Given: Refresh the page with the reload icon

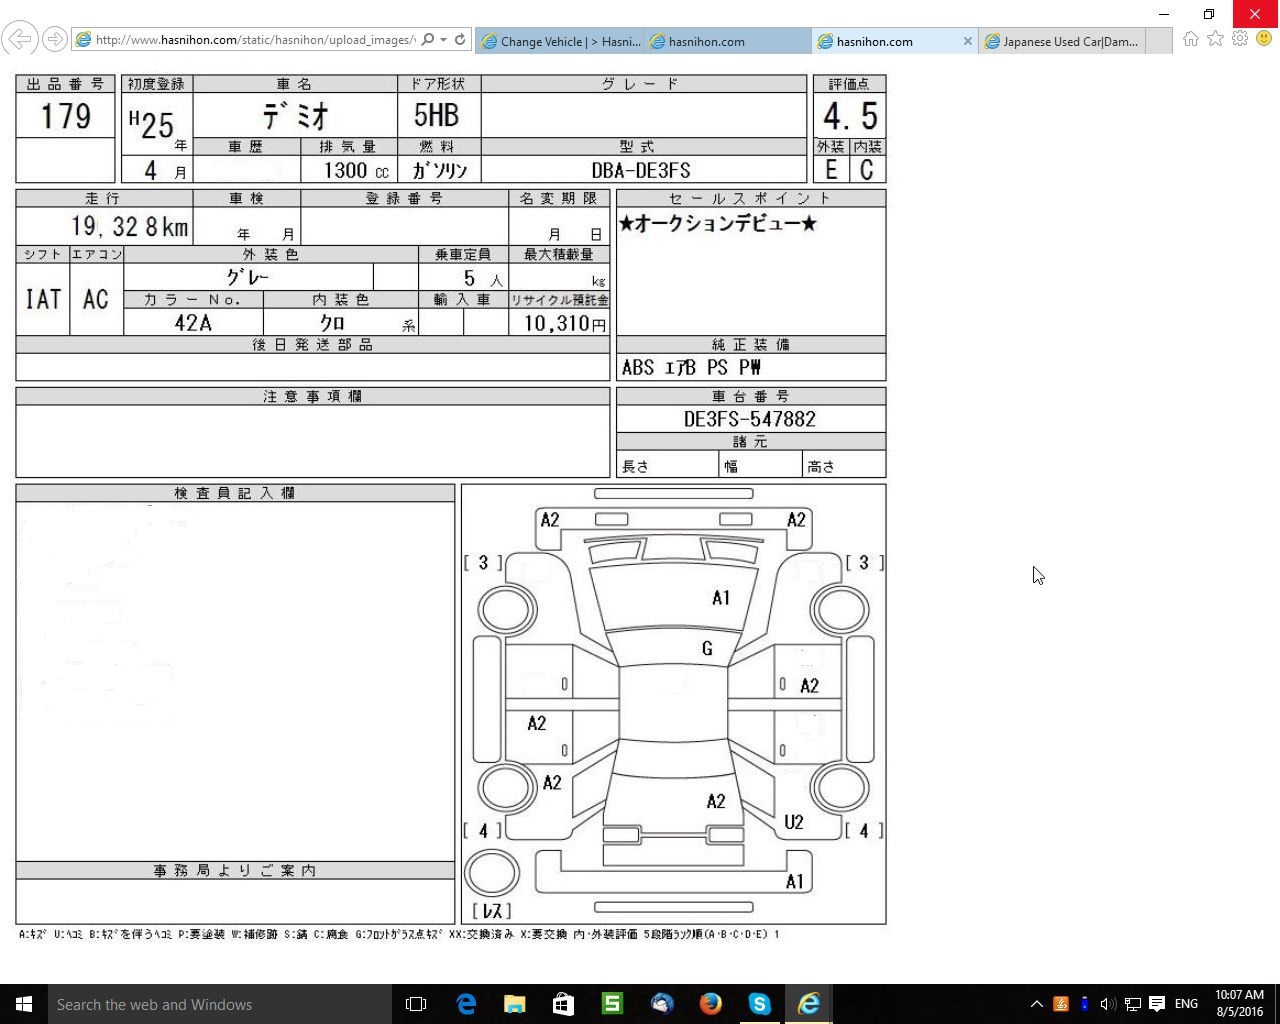Looking at the screenshot, I should pos(460,40).
